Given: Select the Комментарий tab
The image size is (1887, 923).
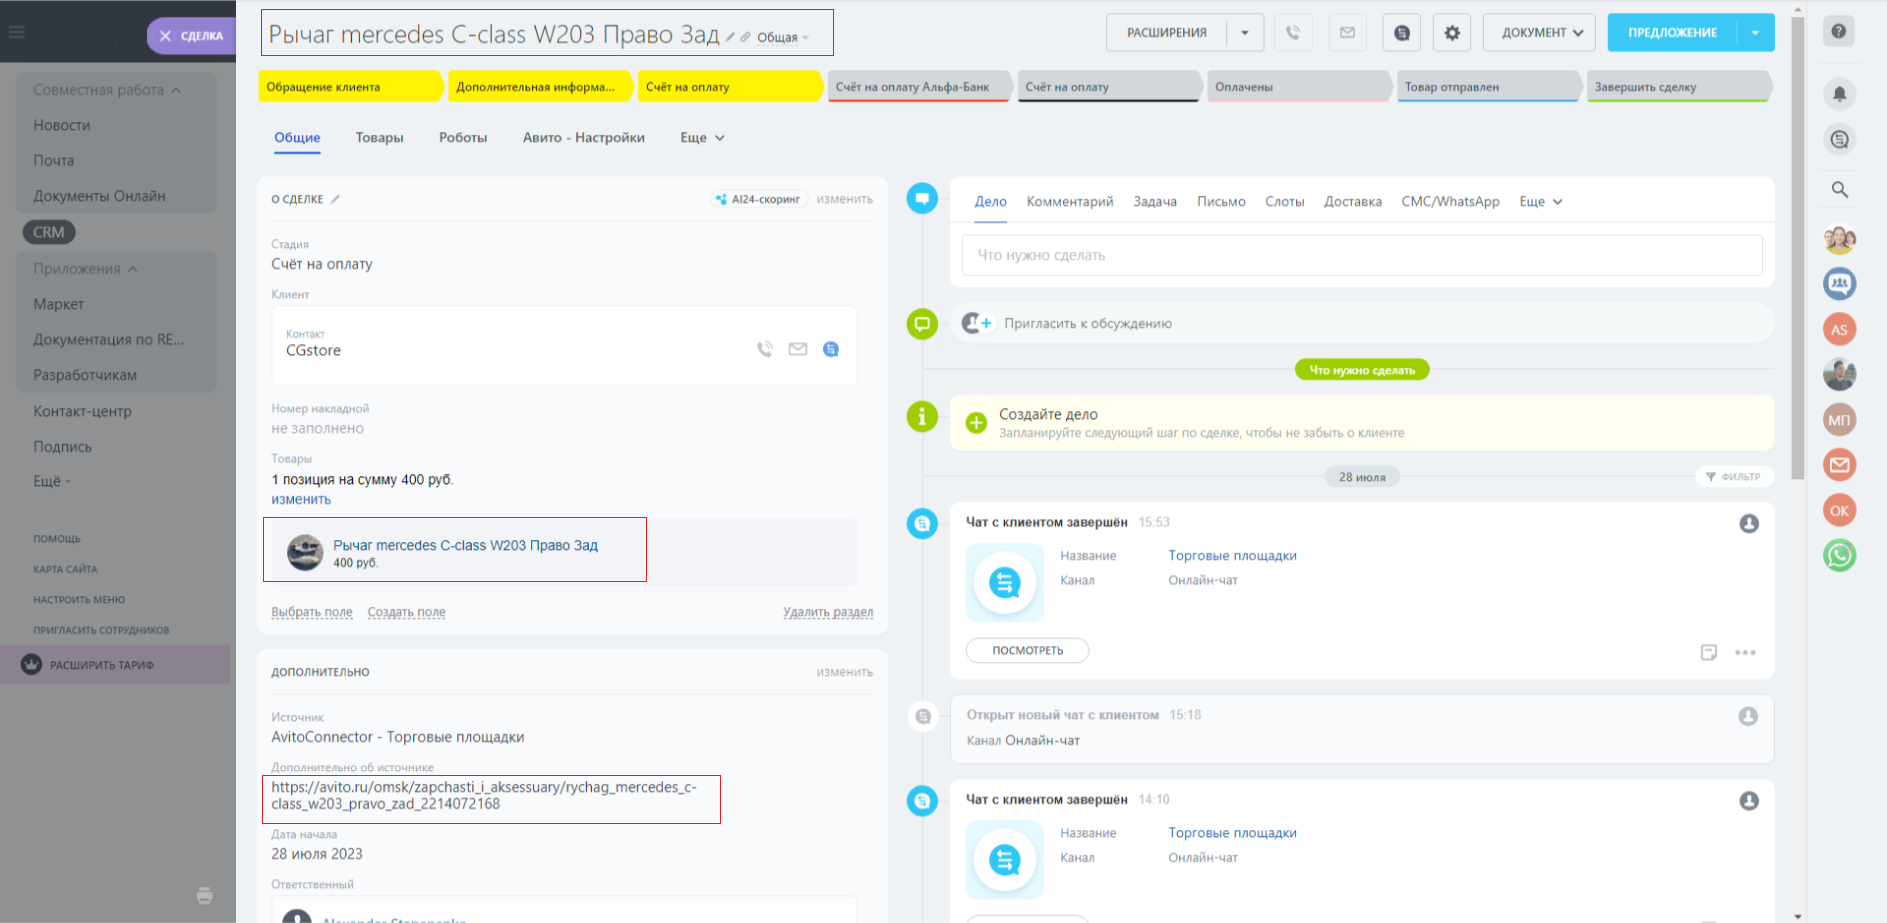Looking at the screenshot, I should (1069, 202).
